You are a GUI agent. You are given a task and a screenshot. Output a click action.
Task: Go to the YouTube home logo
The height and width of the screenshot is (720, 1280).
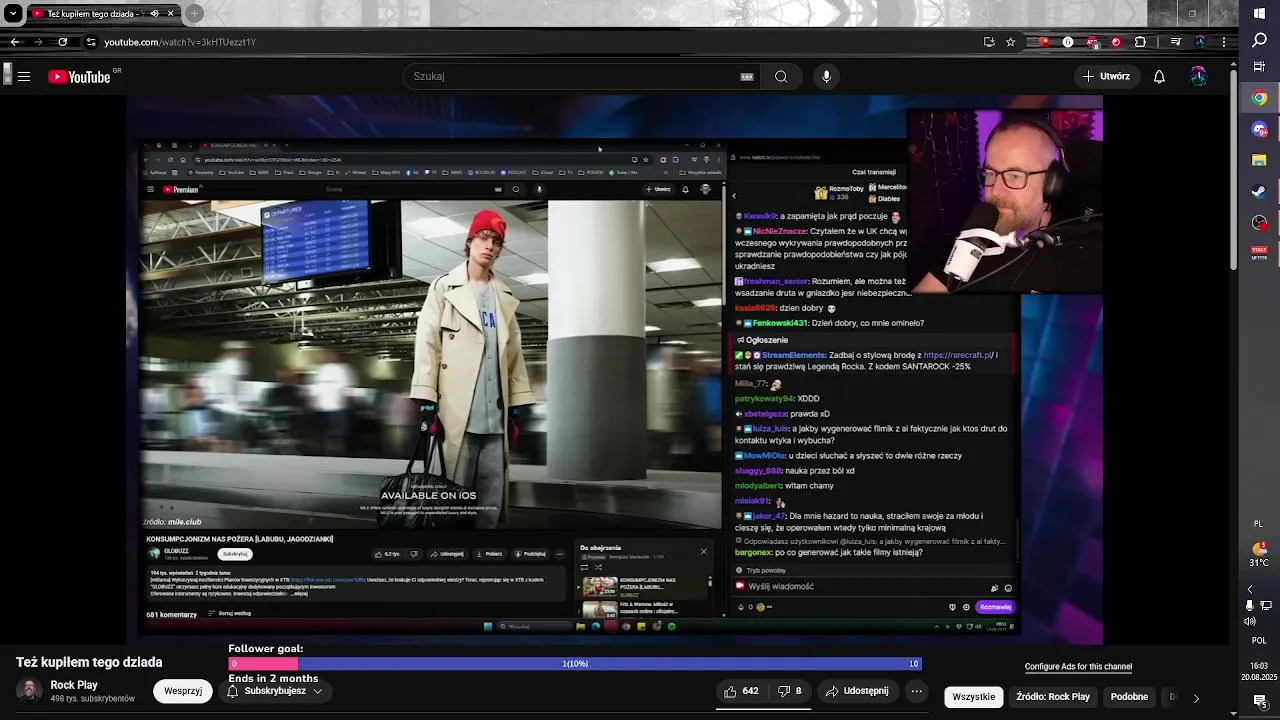coord(79,77)
